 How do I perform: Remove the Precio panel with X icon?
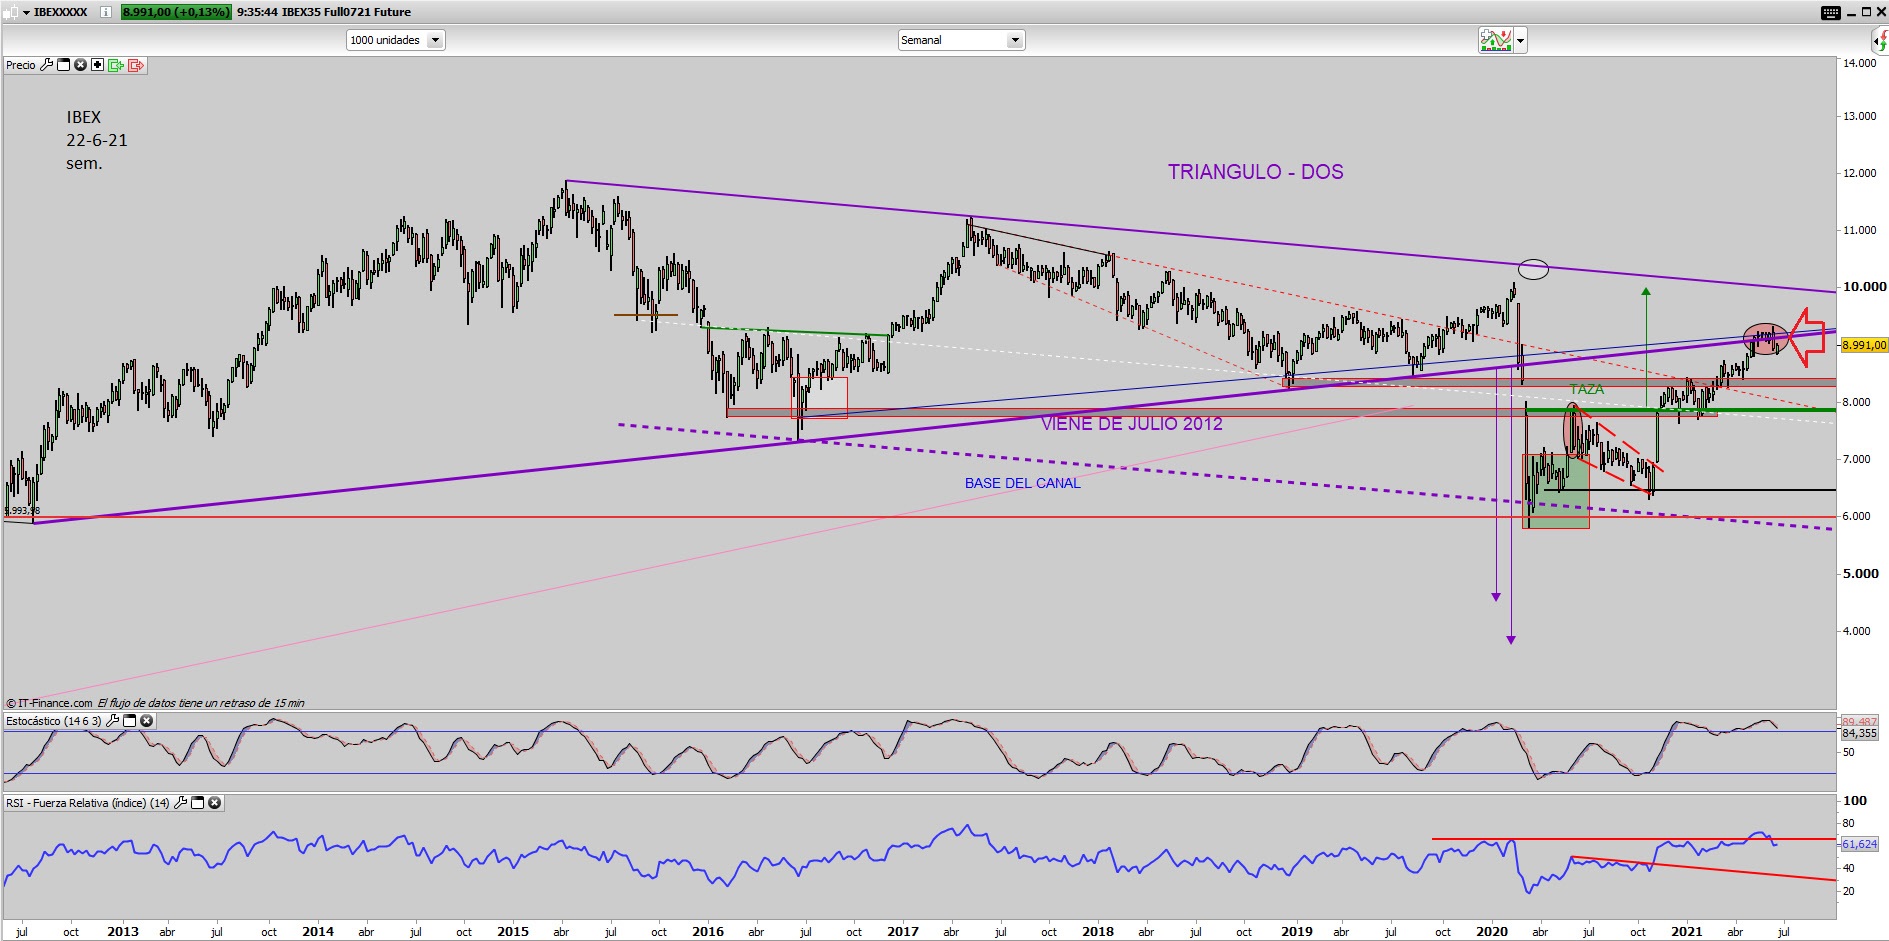point(80,65)
